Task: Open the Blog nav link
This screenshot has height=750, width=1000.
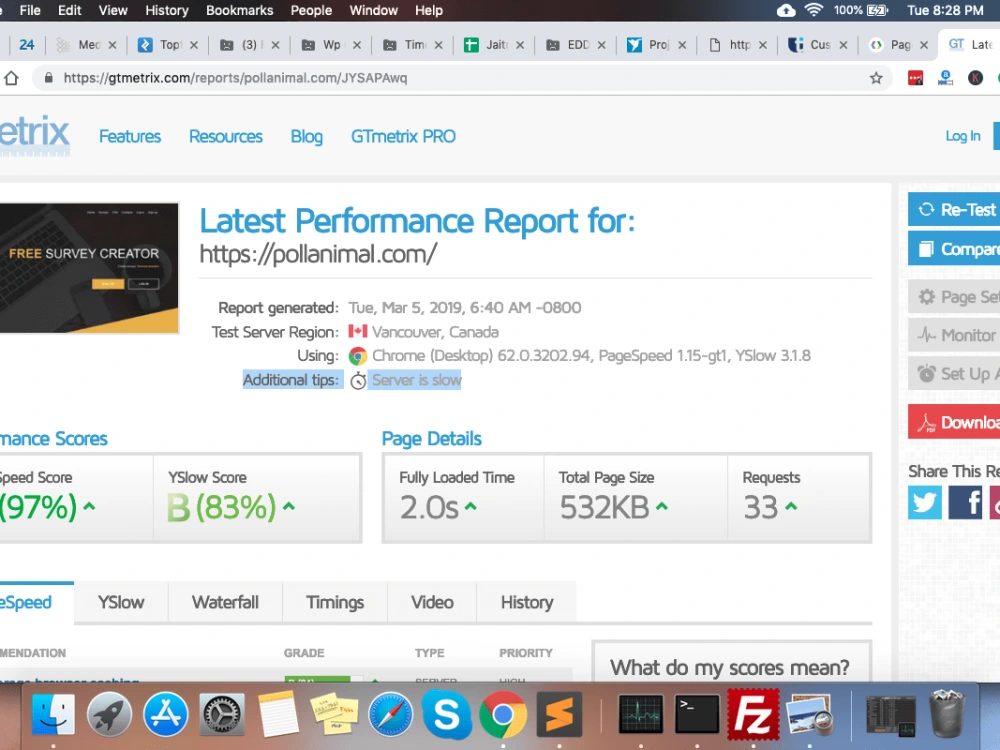Action: pos(307,136)
